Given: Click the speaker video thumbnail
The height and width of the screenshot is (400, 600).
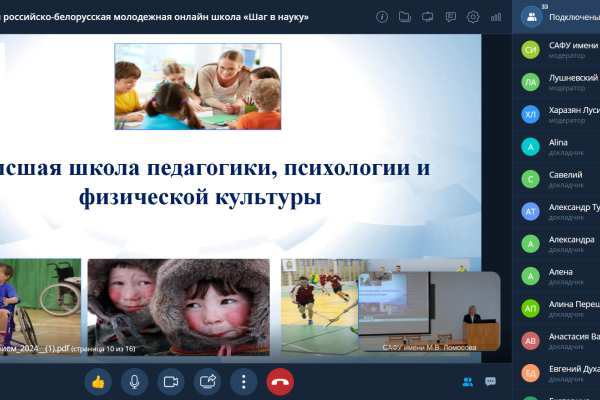Looking at the screenshot, I should click(428, 312).
